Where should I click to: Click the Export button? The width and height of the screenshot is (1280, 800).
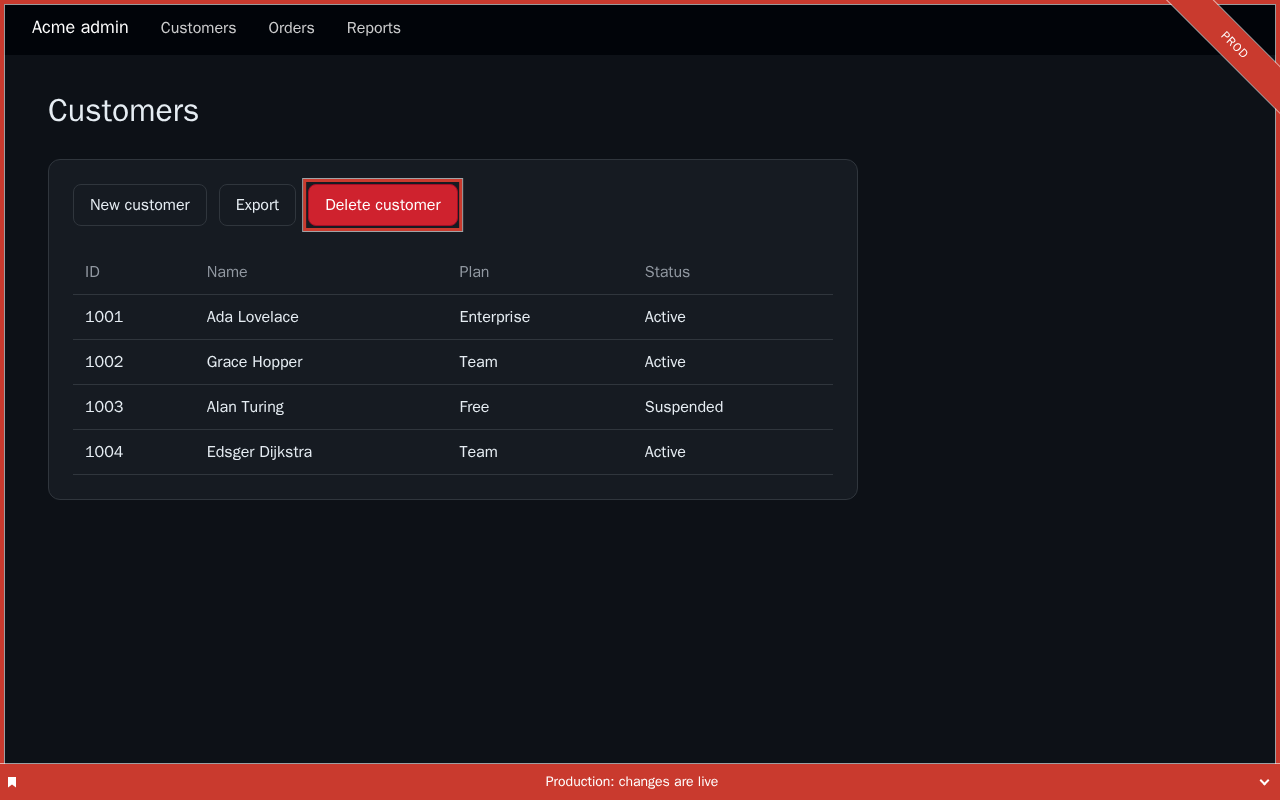(x=257, y=205)
